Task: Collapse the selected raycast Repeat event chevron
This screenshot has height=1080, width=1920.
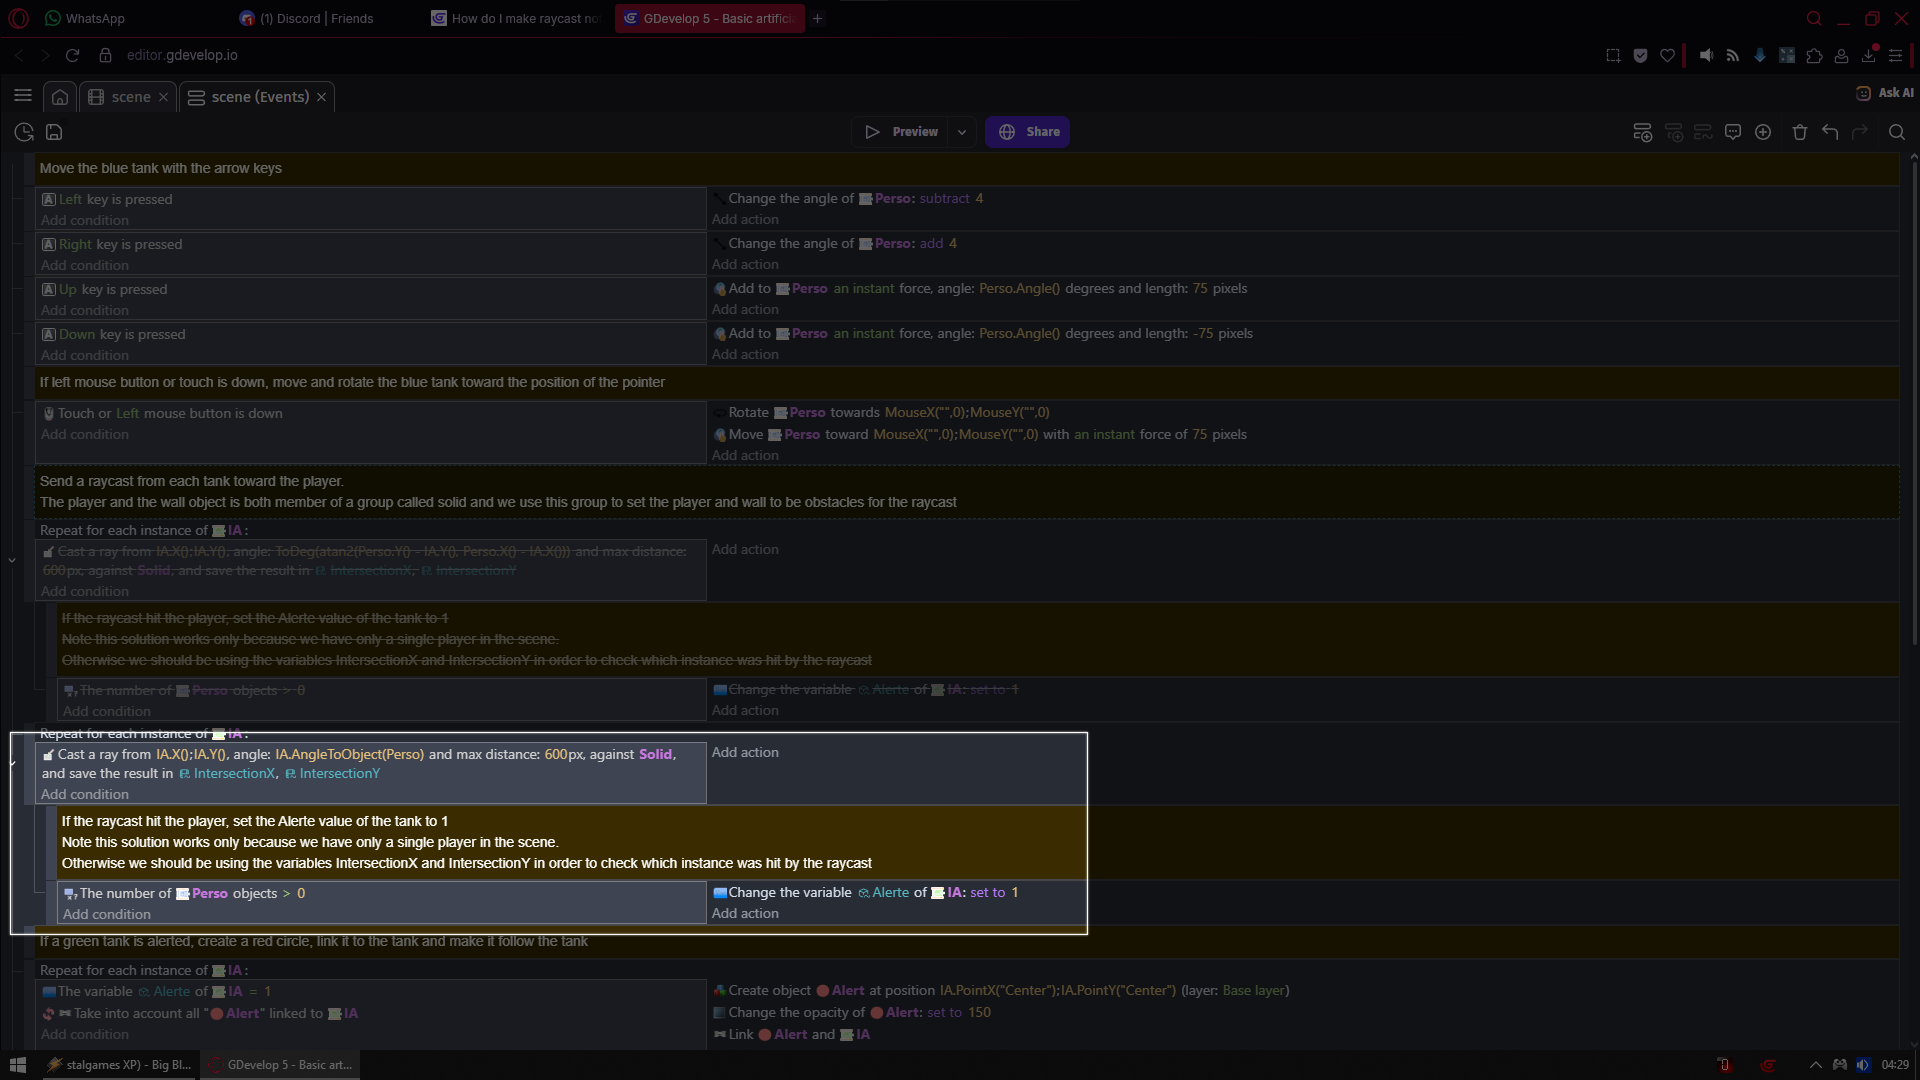Action: 12,763
